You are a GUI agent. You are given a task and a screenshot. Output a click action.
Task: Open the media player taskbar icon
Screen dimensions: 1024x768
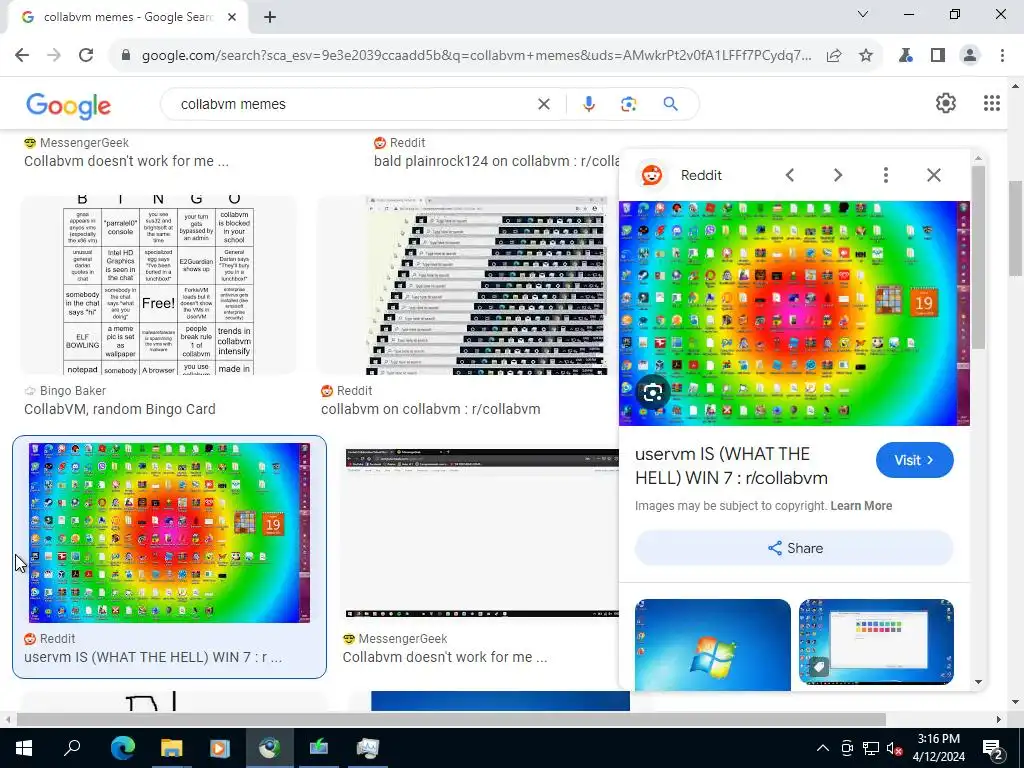pos(220,748)
